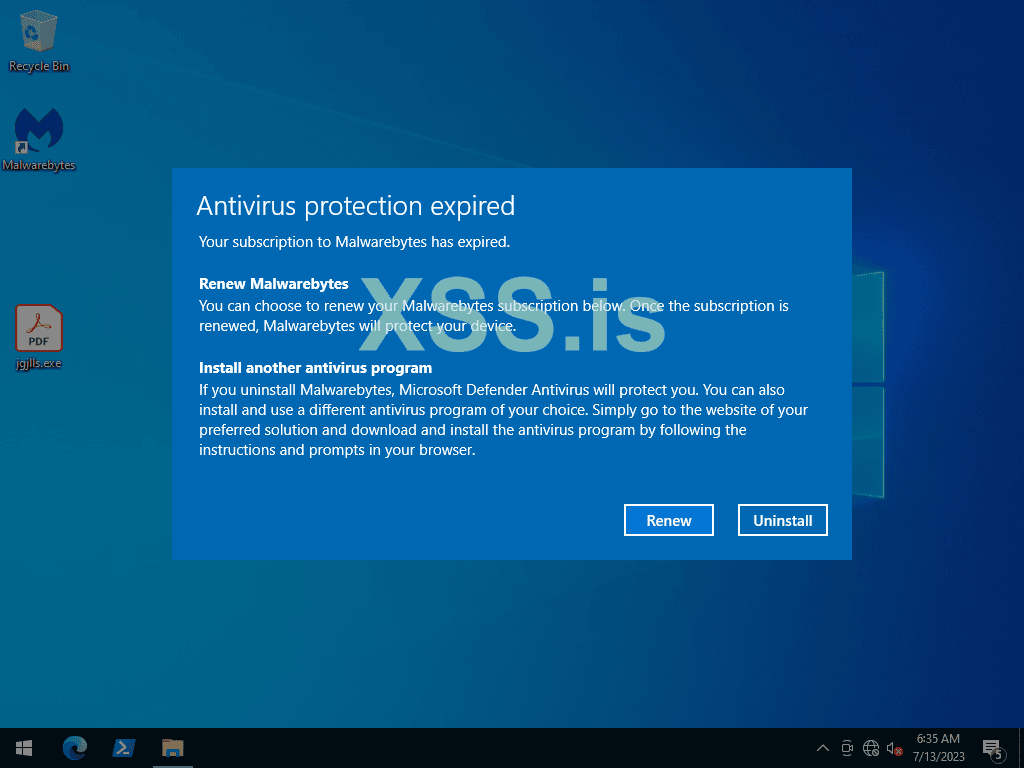The width and height of the screenshot is (1024, 768).
Task: Click the 'Install another antivirus program' subheading
Action: tap(315, 368)
